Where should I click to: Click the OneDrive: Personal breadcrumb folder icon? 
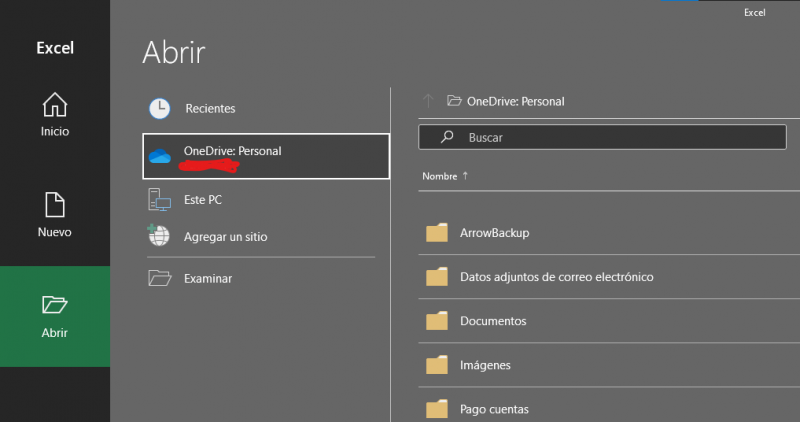pos(454,101)
